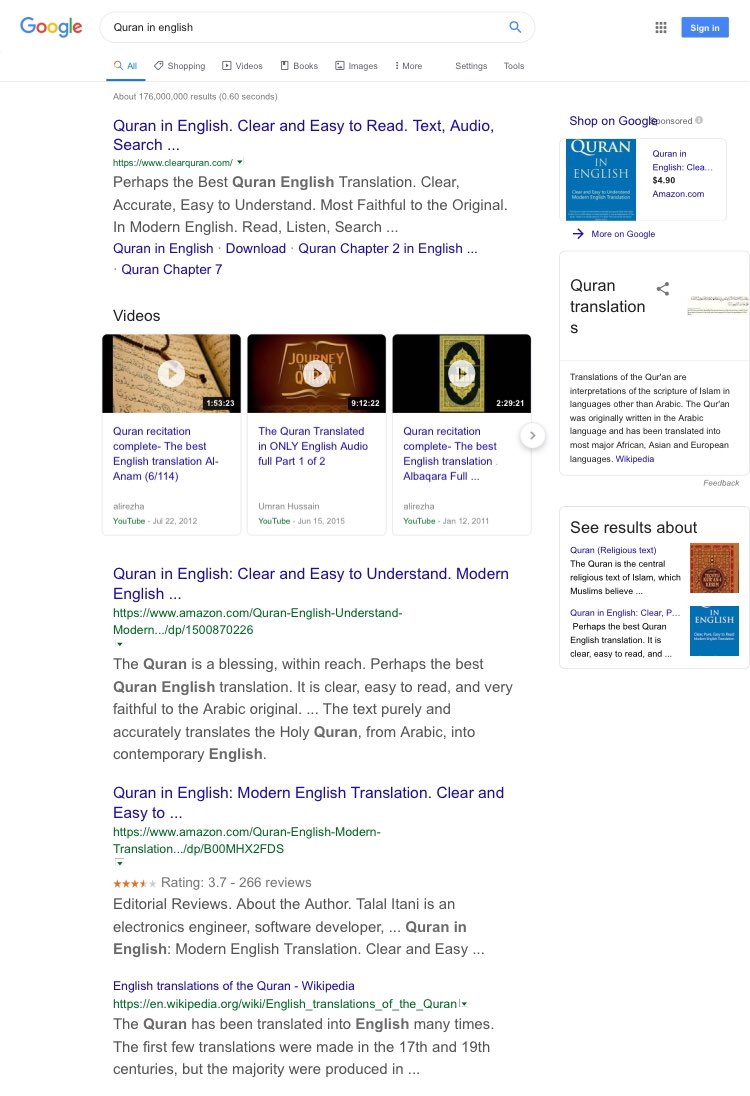
Task: Open the Google apps grid icon
Action: [x=661, y=27]
